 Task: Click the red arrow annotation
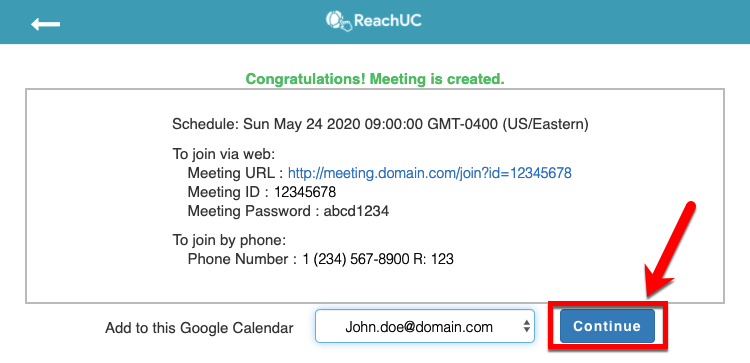coord(670,250)
